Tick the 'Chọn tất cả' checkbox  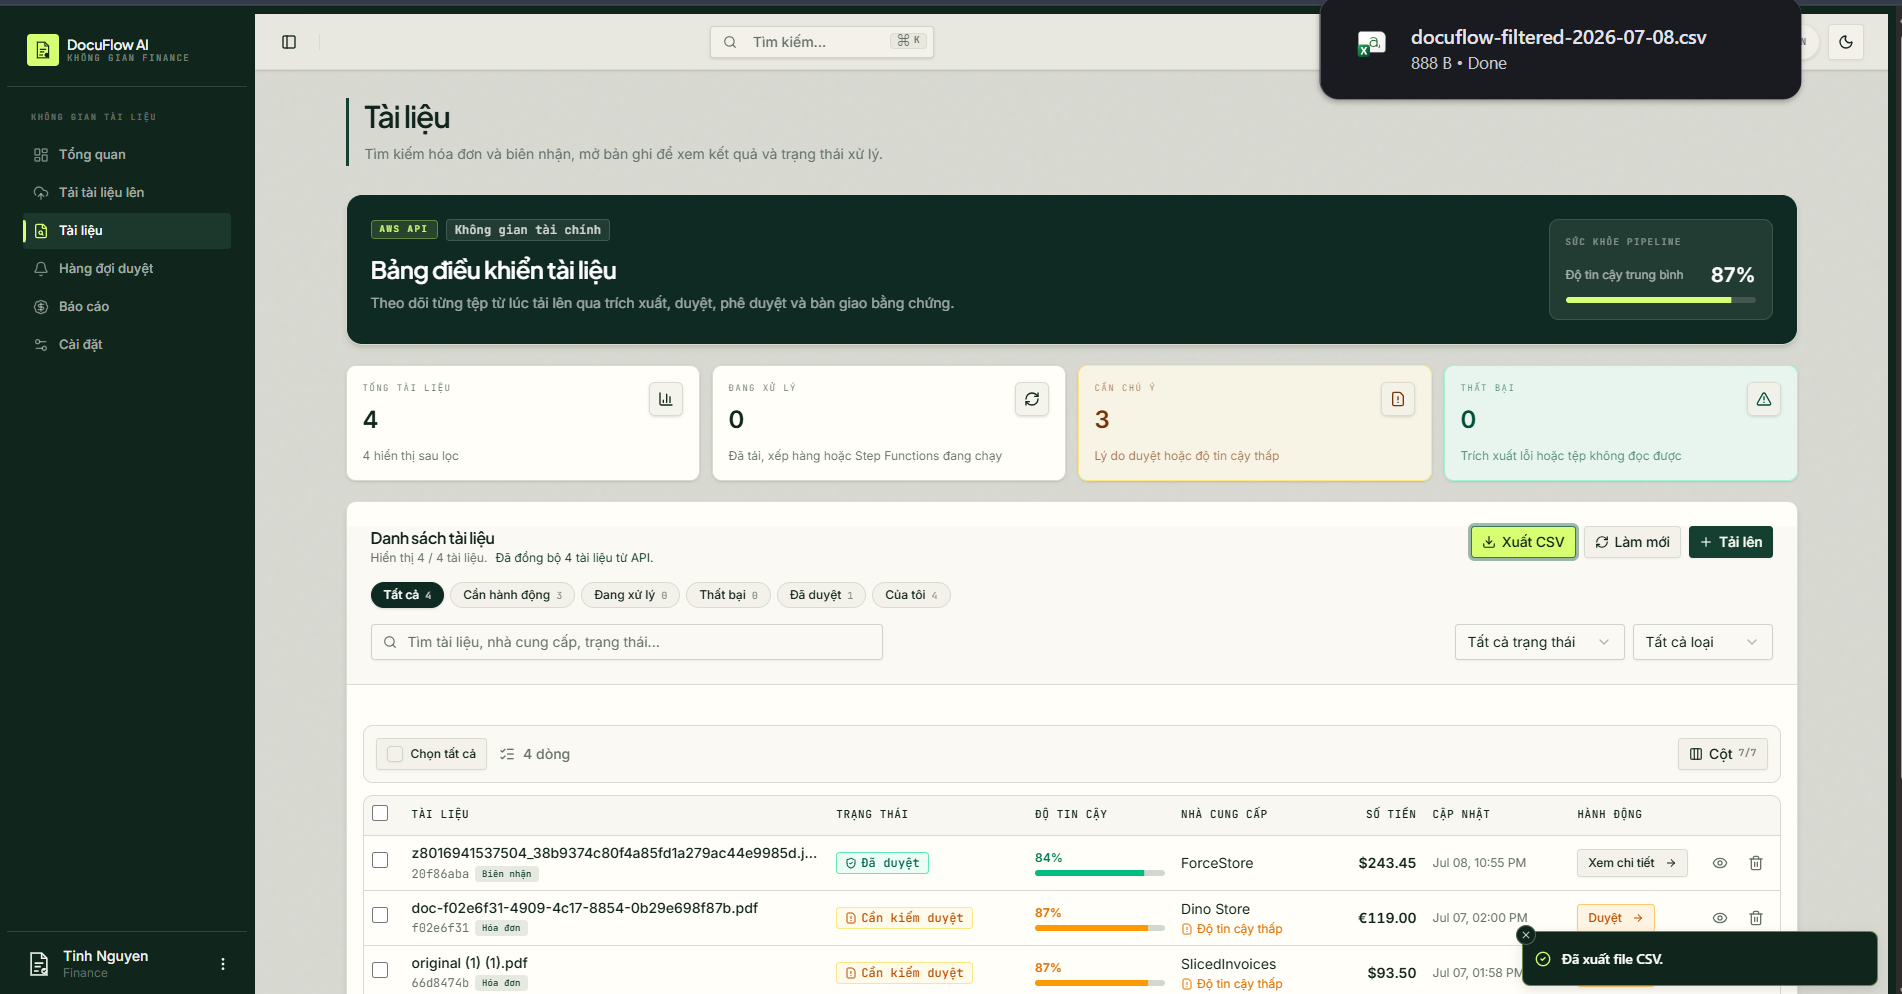[395, 754]
